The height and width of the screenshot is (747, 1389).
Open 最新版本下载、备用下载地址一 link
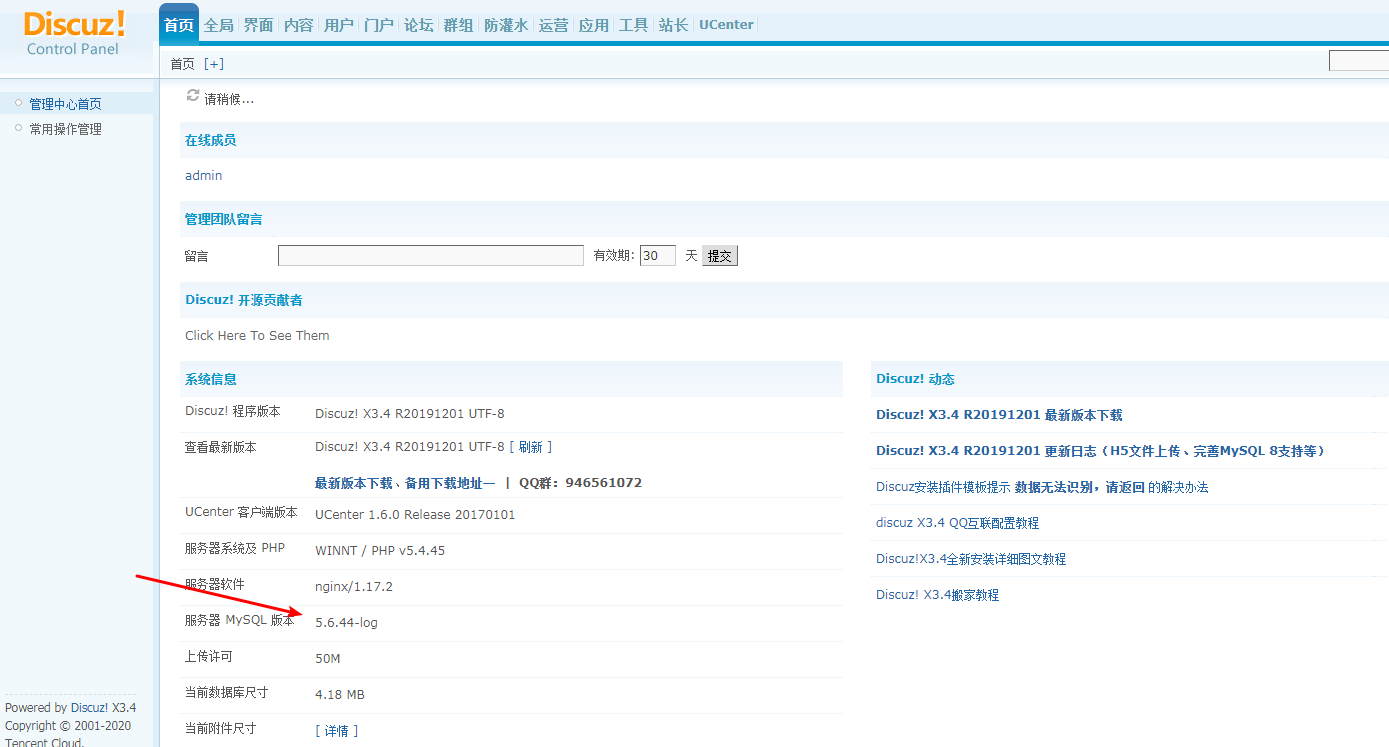[x=405, y=483]
